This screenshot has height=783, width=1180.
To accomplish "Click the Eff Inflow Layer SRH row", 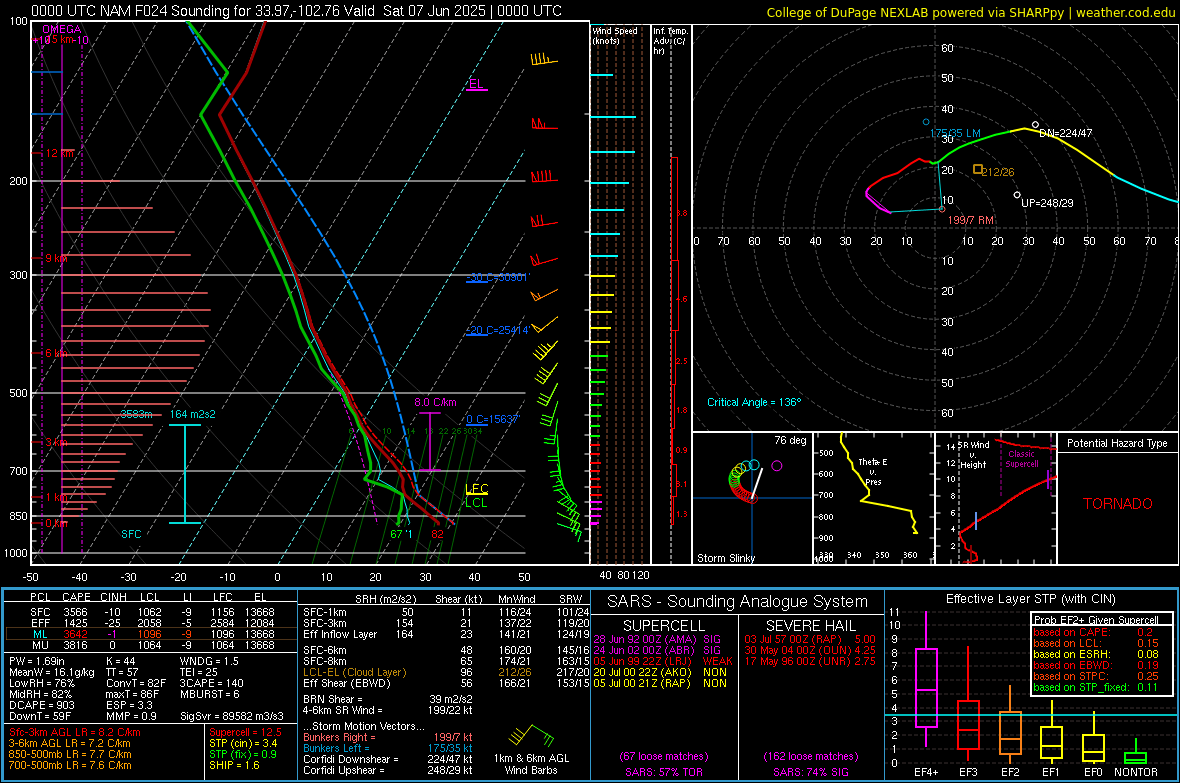I will (x=446, y=634).
